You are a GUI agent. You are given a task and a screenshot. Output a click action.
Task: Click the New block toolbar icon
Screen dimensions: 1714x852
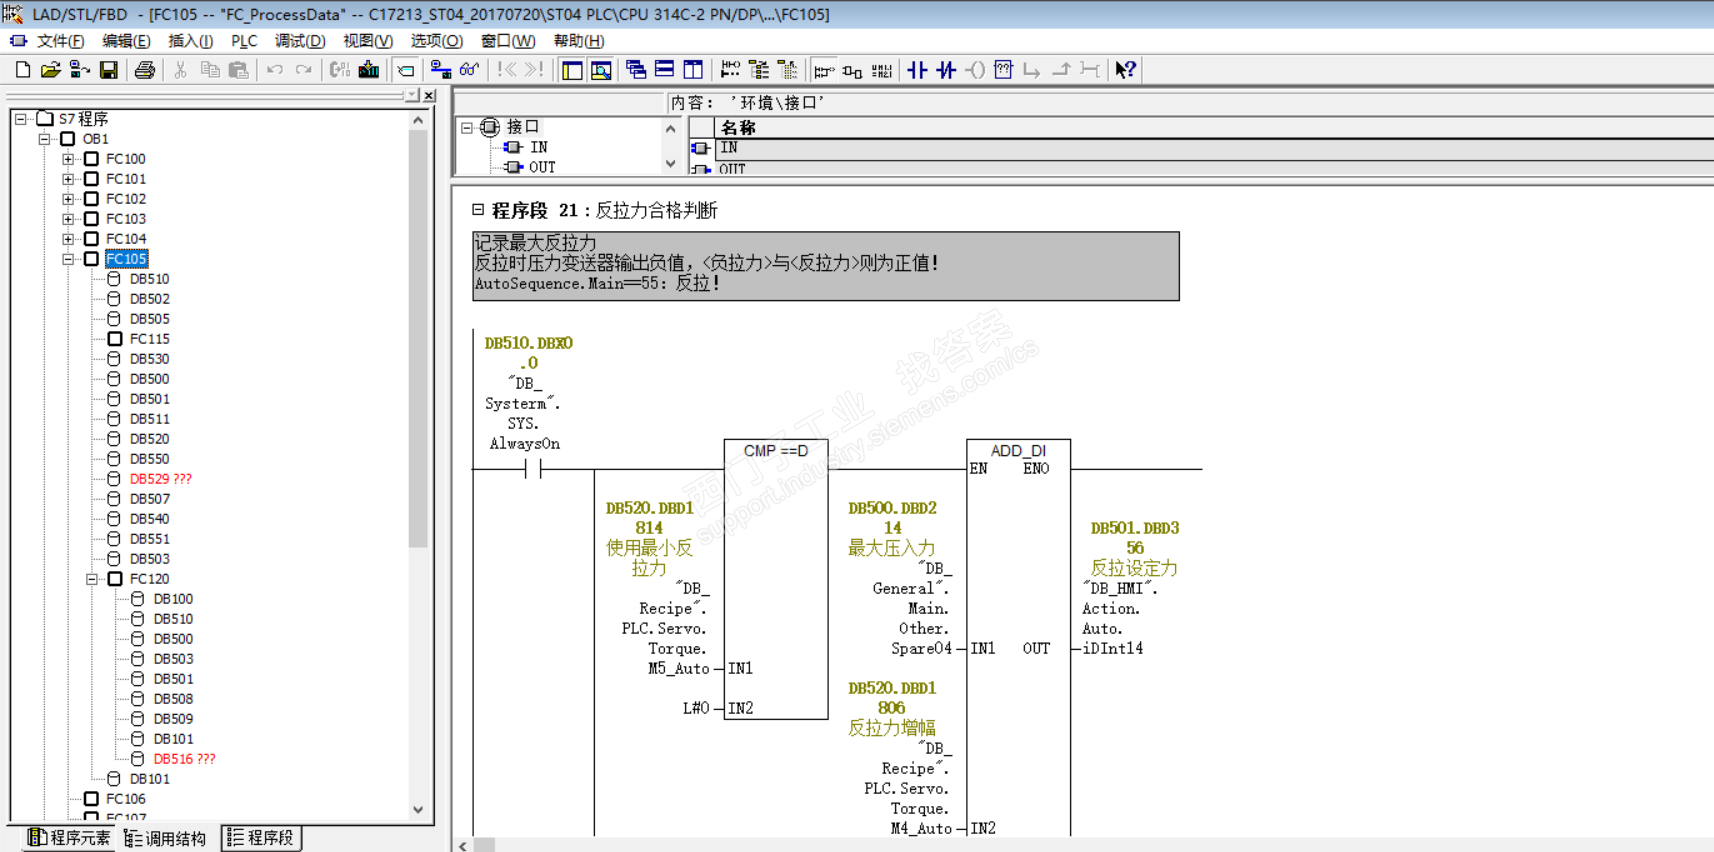pos(23,70)
